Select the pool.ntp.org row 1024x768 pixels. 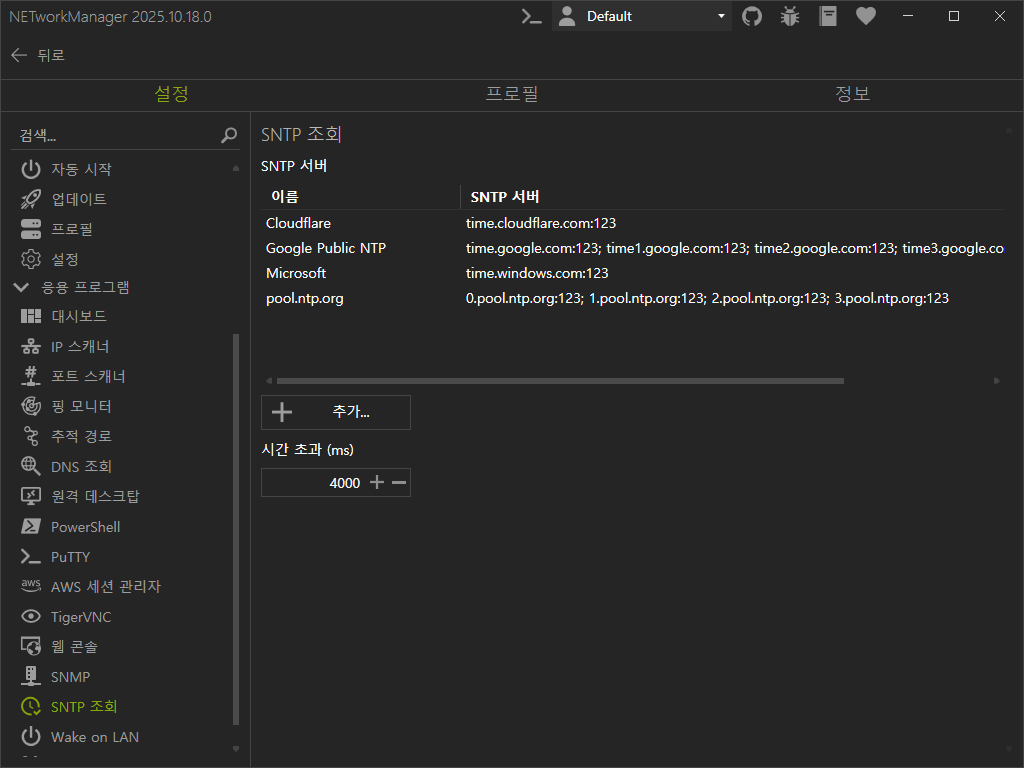point(633,298)
